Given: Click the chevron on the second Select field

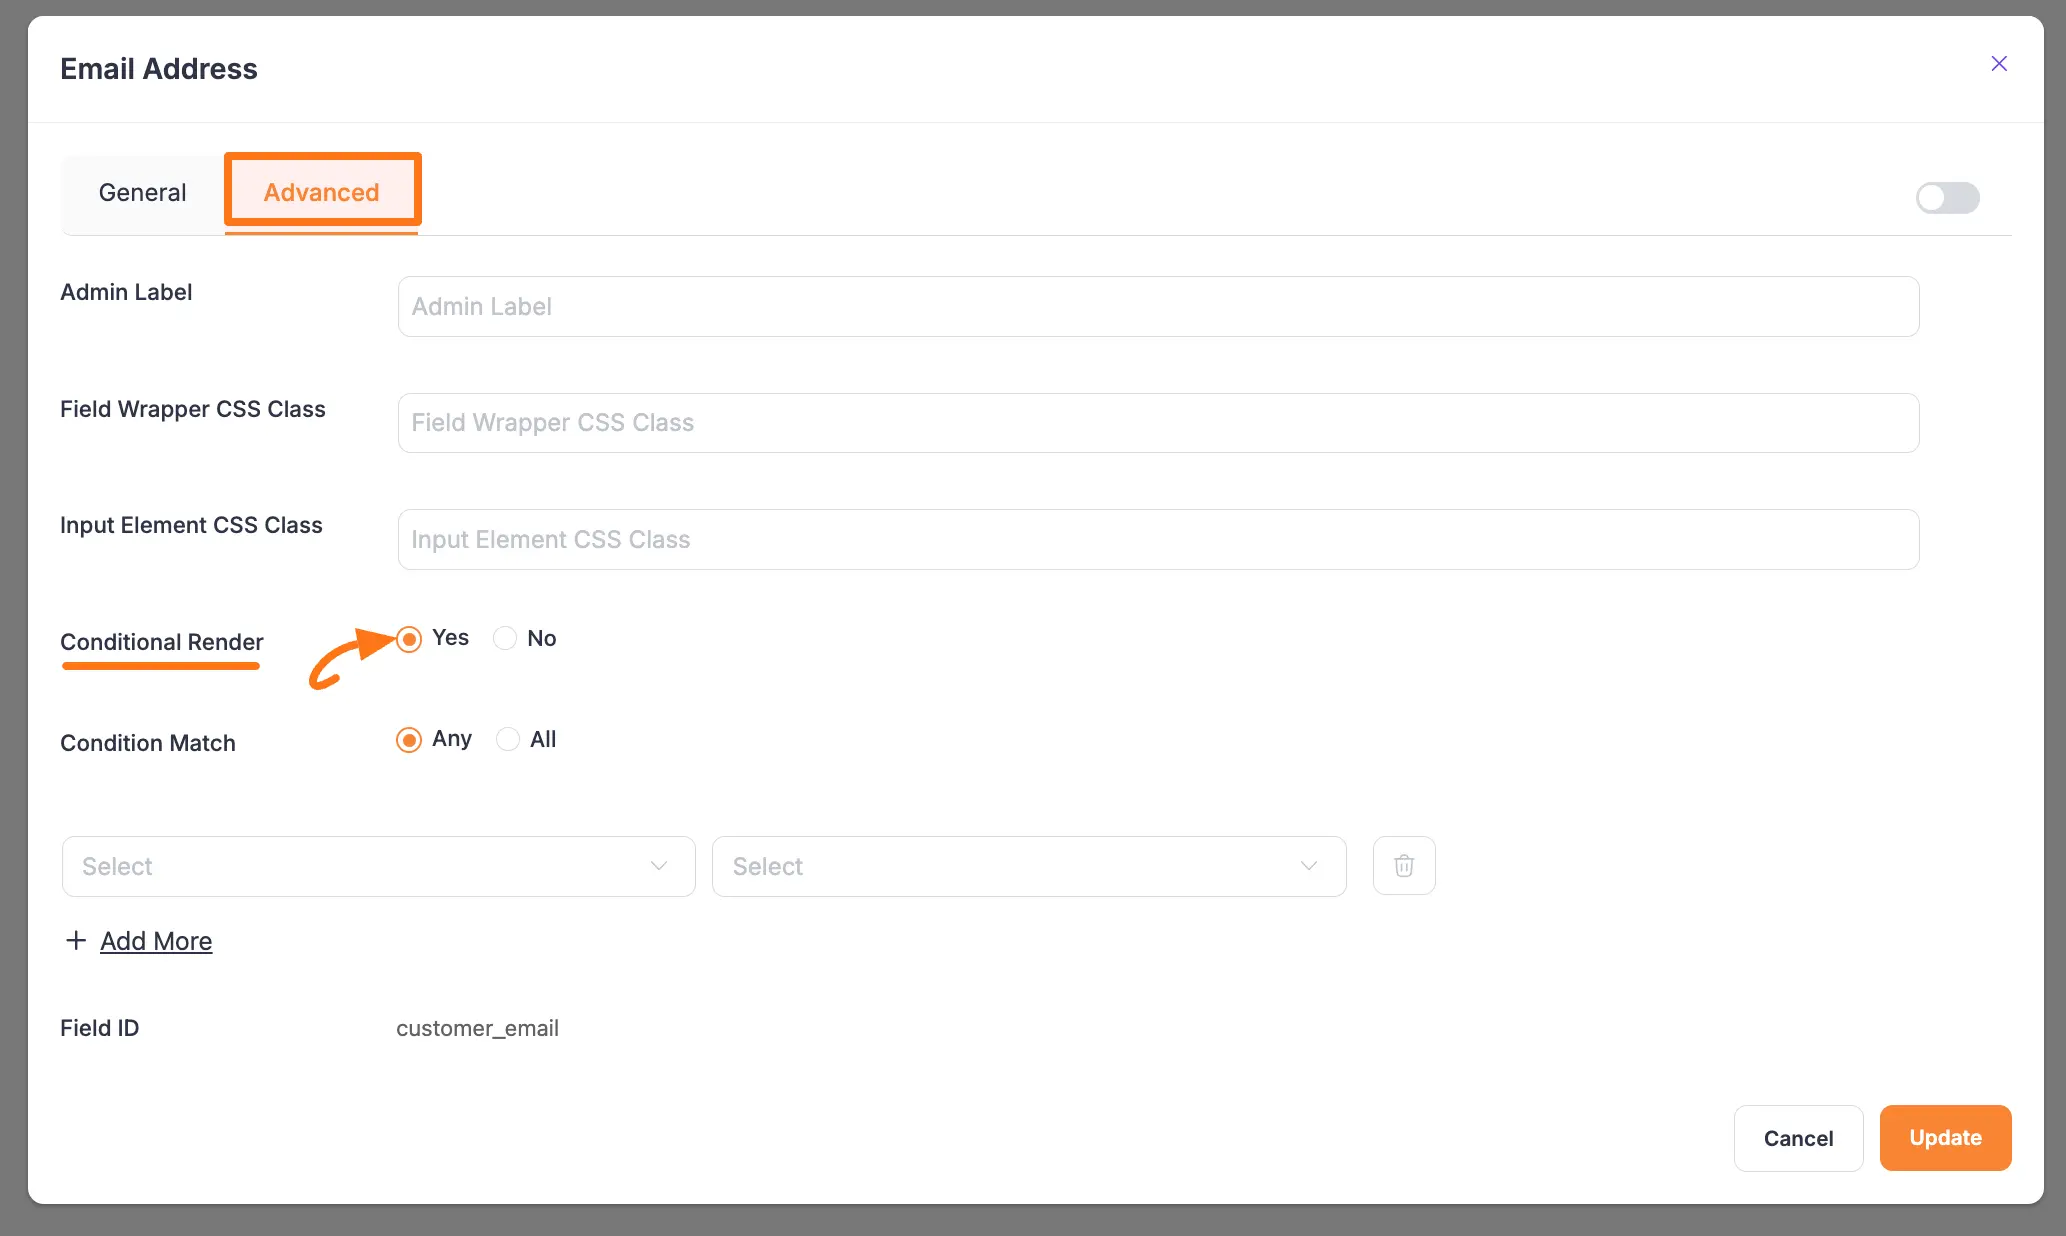Looking at the screenshot, I should pyautogui.click(x=1309, y=866).
